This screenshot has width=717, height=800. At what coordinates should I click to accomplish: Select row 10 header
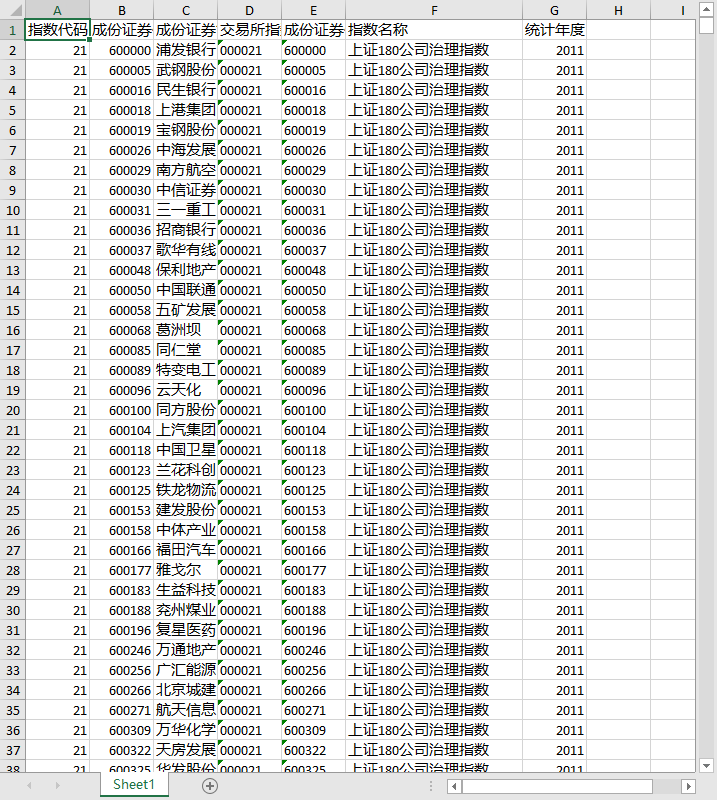point(12,210)
